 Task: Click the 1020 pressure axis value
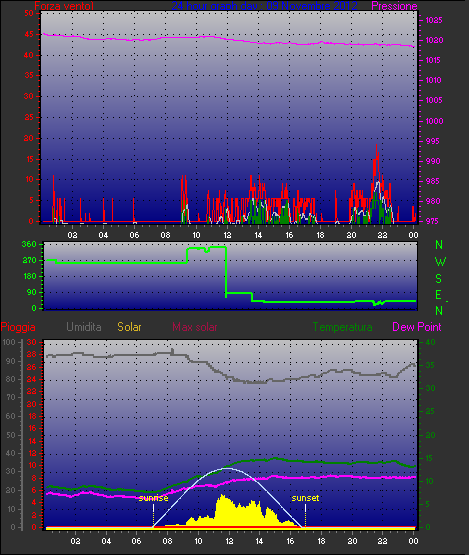pos(434,40)
